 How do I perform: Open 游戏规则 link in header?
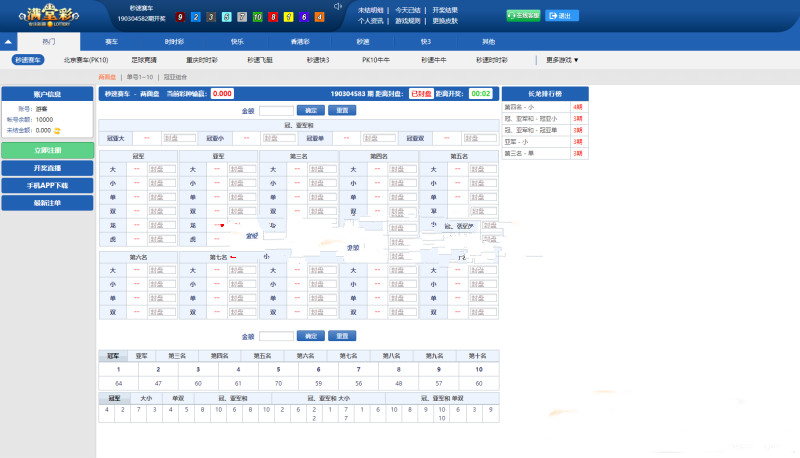pyautogui.click(x=408, y=21)
